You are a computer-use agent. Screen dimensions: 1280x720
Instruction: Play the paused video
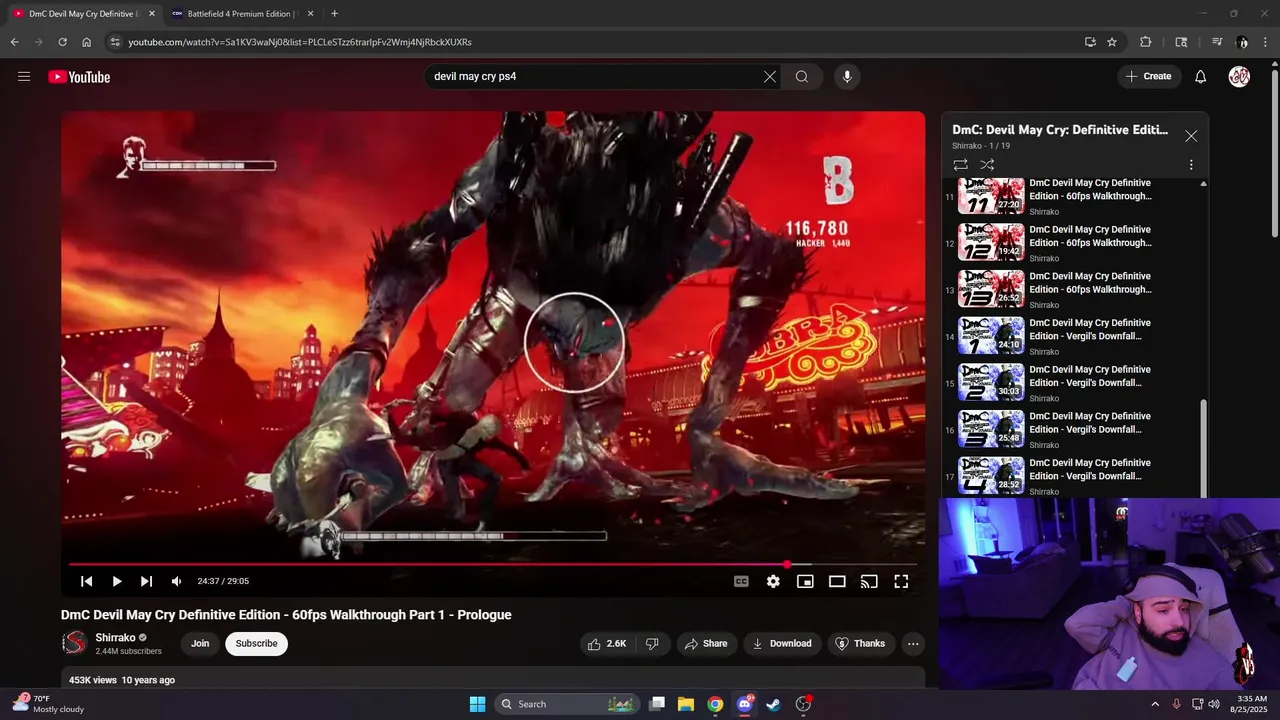[x=116, y=581]
